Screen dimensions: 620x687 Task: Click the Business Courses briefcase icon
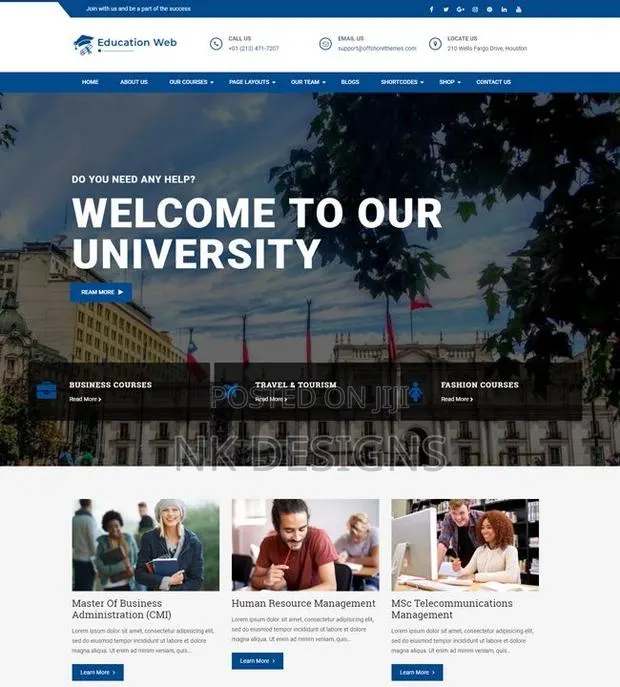46,390
